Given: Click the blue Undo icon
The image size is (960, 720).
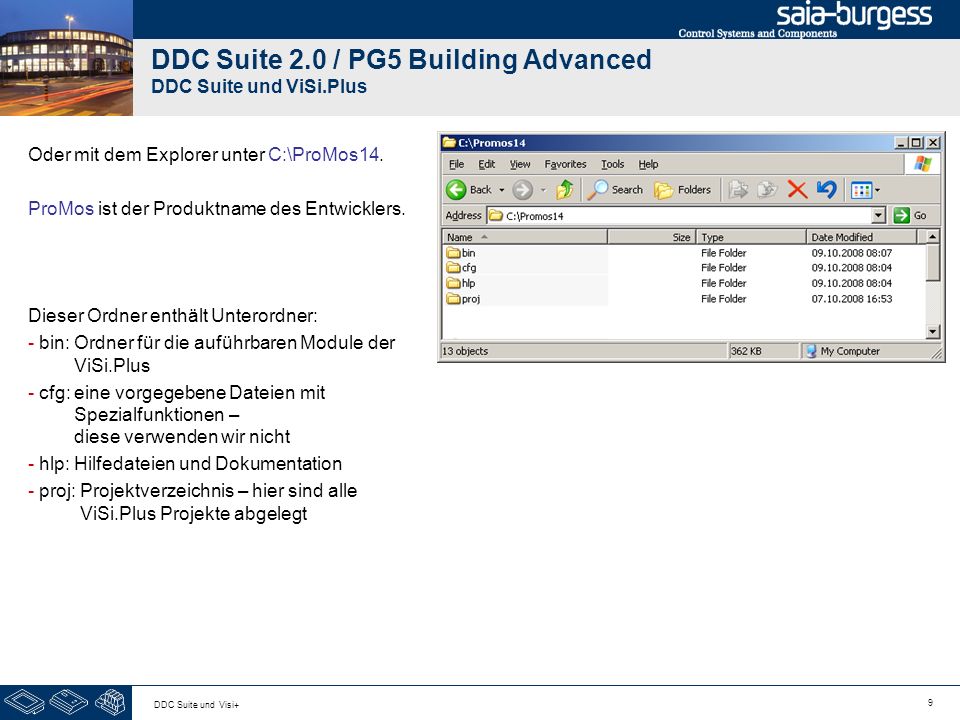Looking at the screenshot, I should click(827, 190).
